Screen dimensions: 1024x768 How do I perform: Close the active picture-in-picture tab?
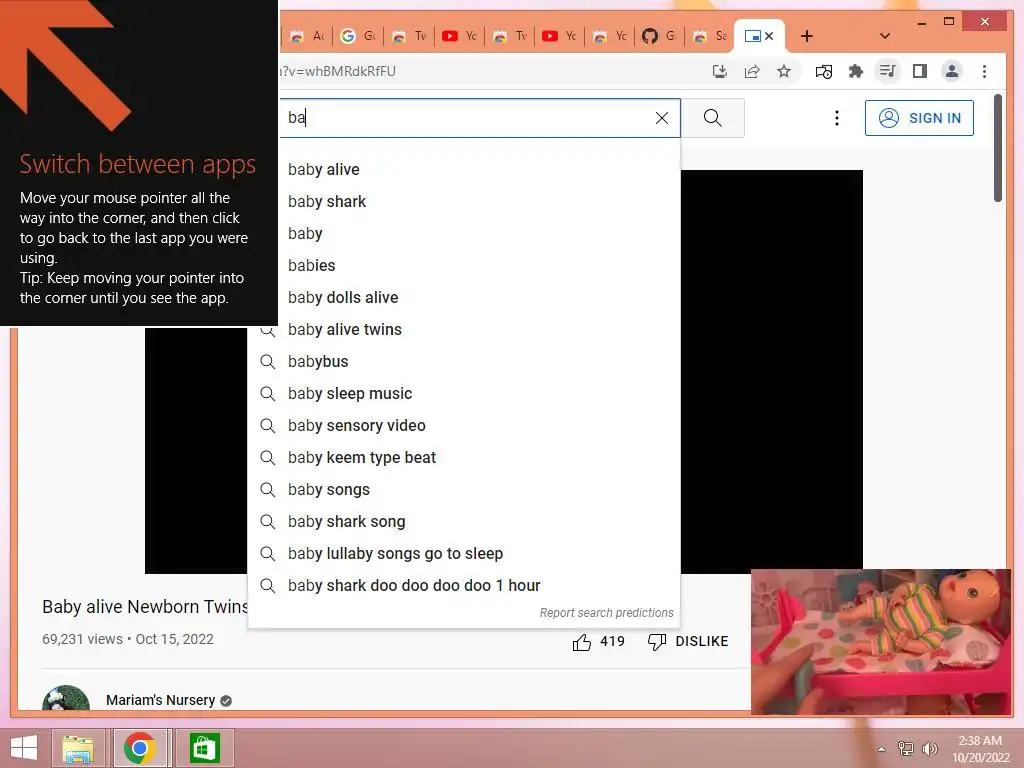click(x=769, y=36)
